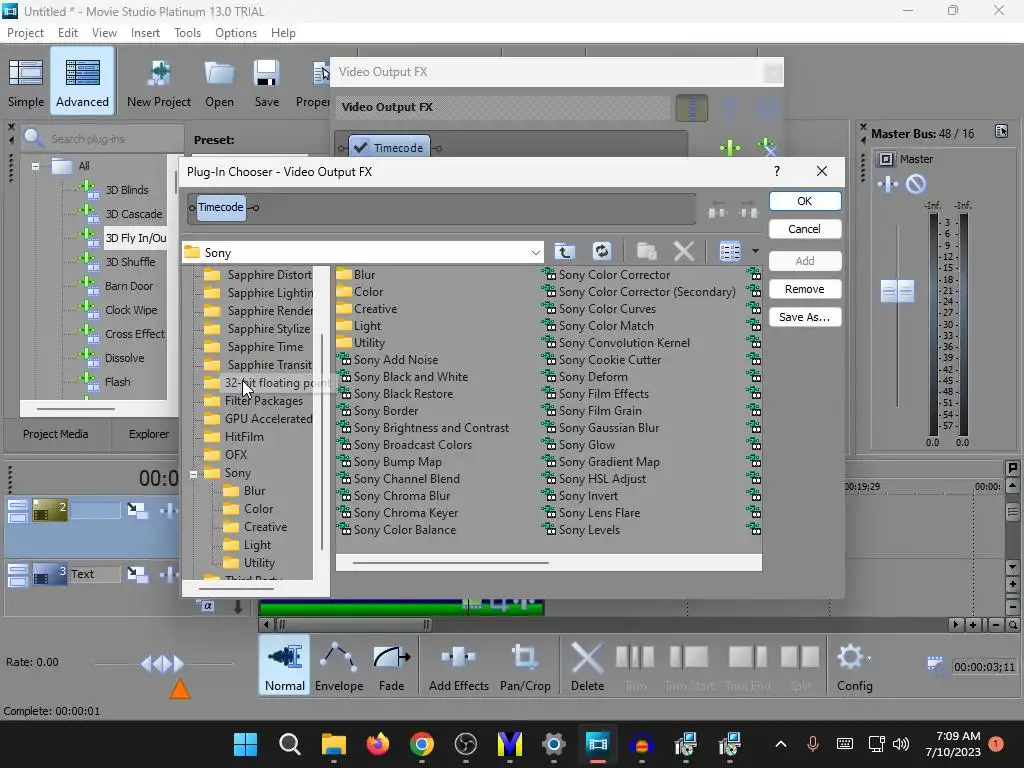Click the Timecode plug-in chain node
The image size is (1024, 768).
click(221, 208)
